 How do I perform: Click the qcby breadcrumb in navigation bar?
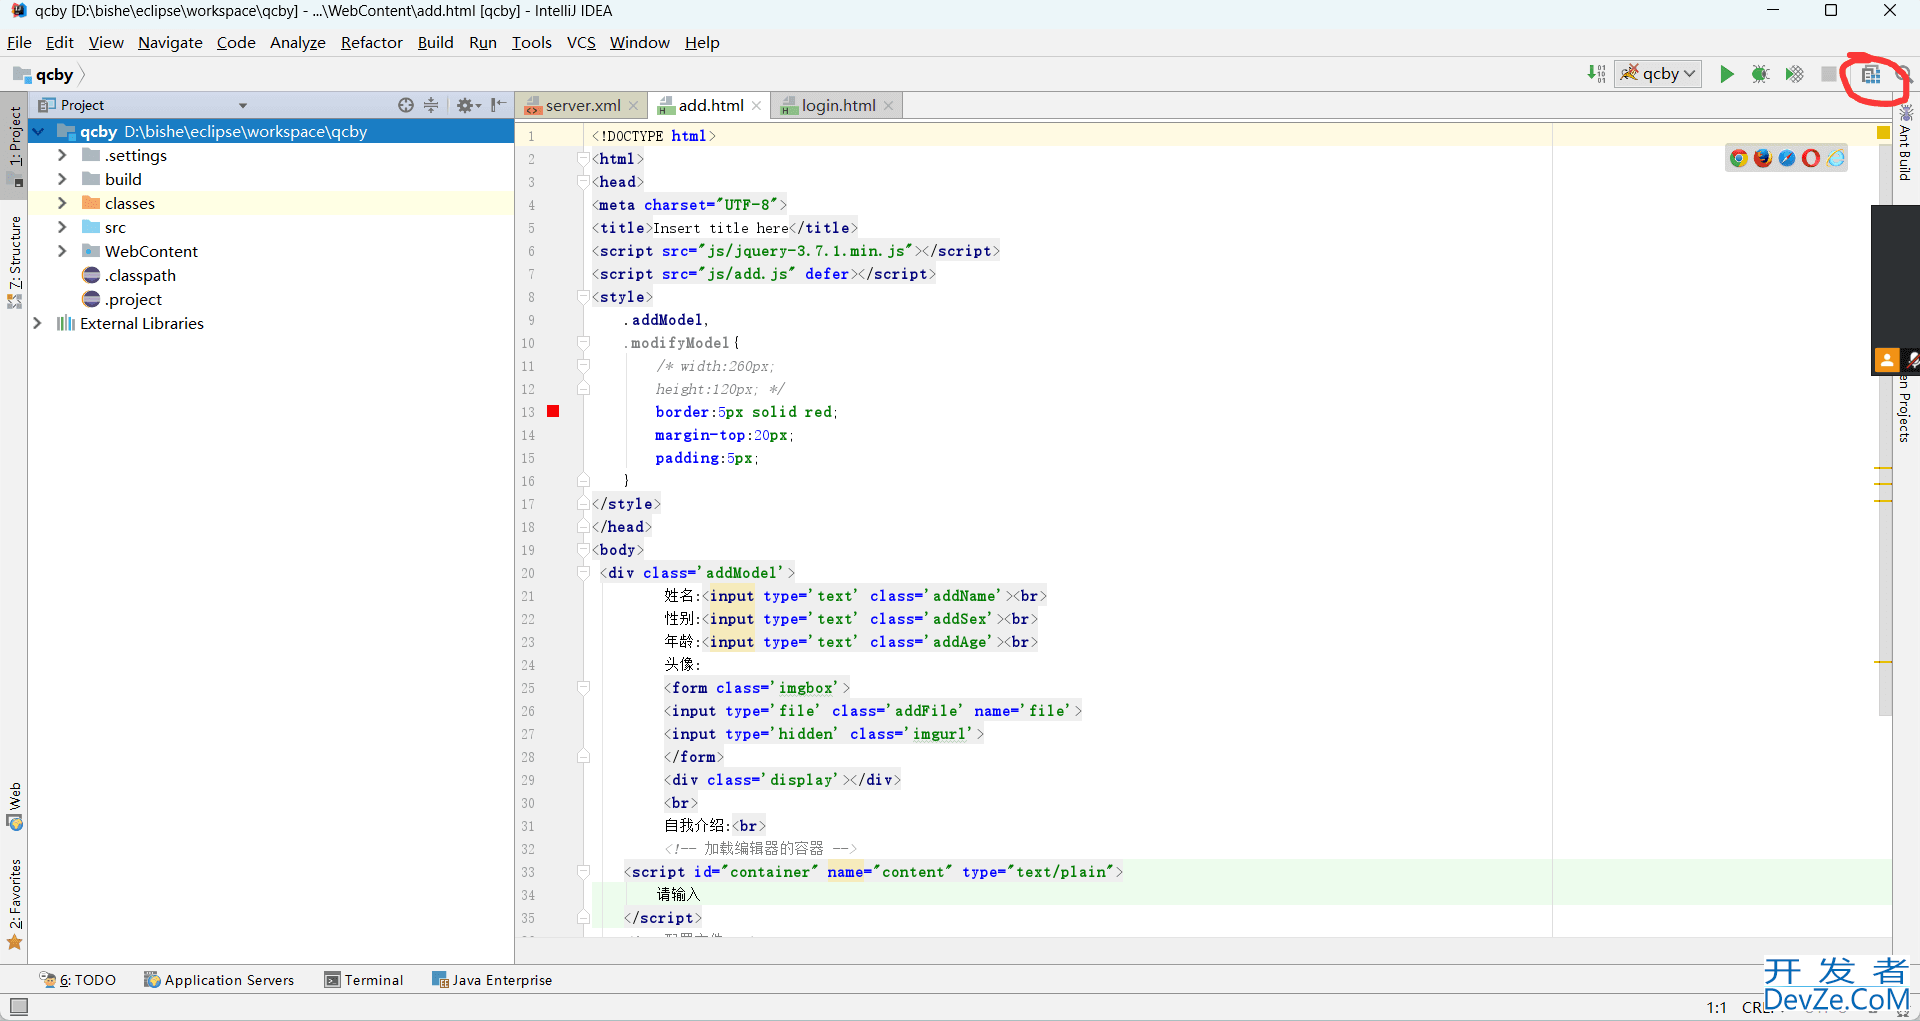(x=45, y=74)
